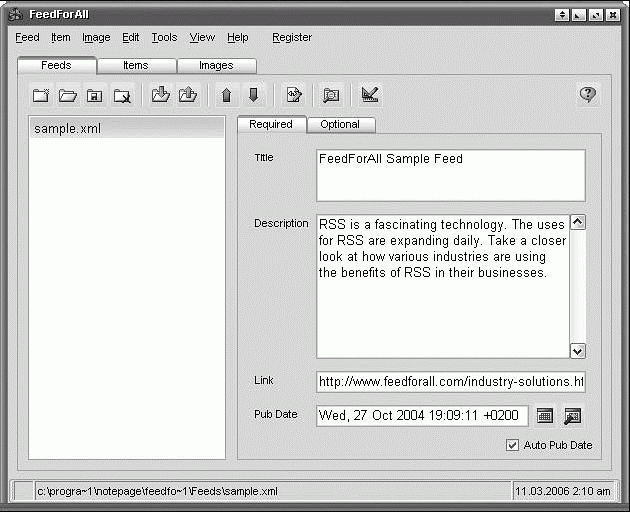
Task: Click the Description scrollbar down arrow
Action: (578, 351)
